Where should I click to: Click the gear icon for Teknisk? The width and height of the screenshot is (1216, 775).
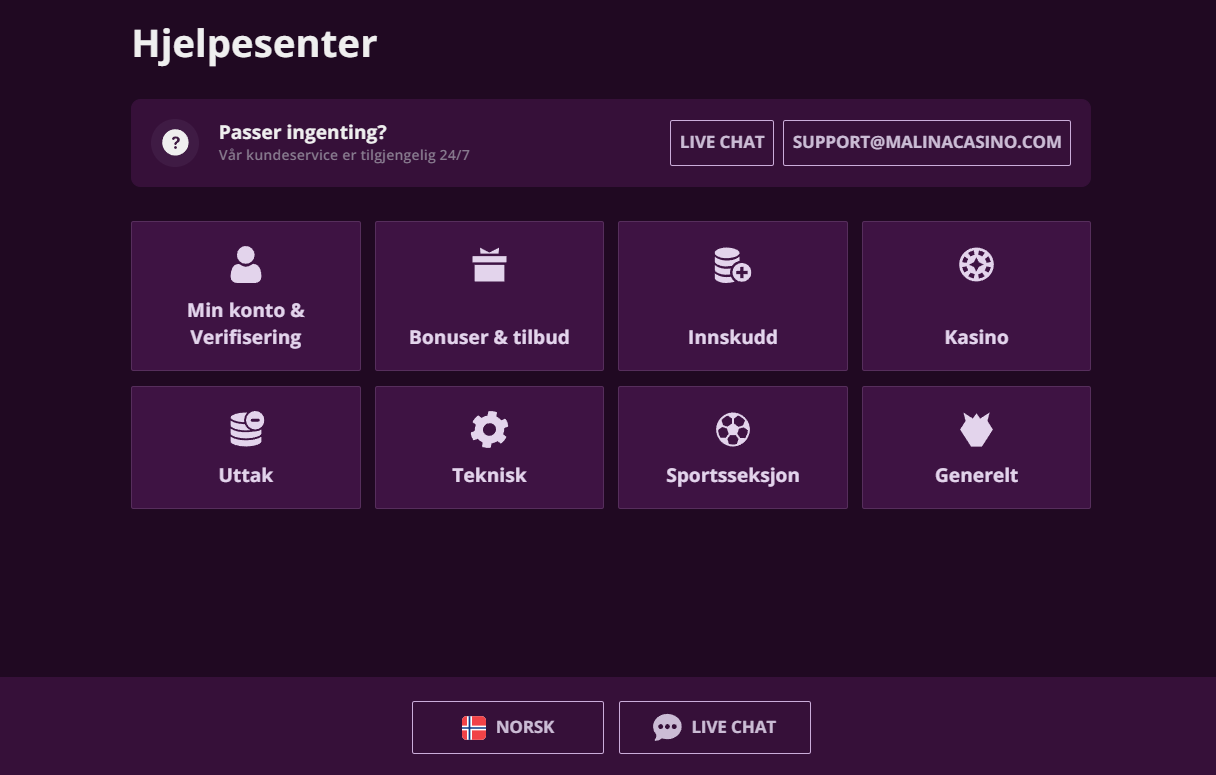click(489, 429)
